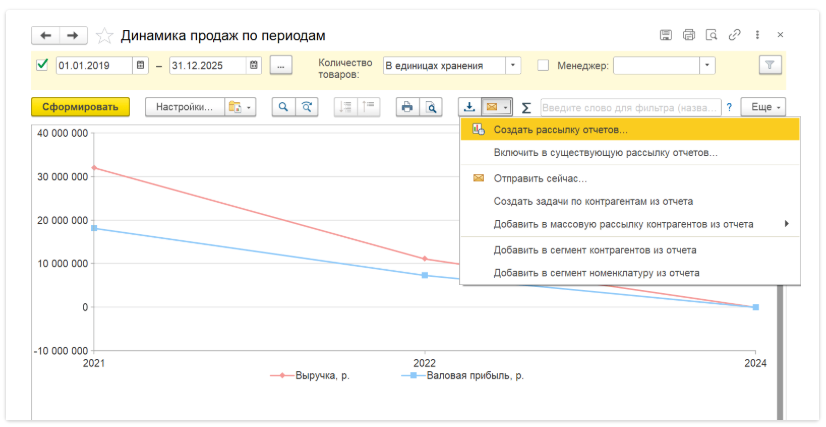Print report with toolbar printer icon

pos(407,107)
